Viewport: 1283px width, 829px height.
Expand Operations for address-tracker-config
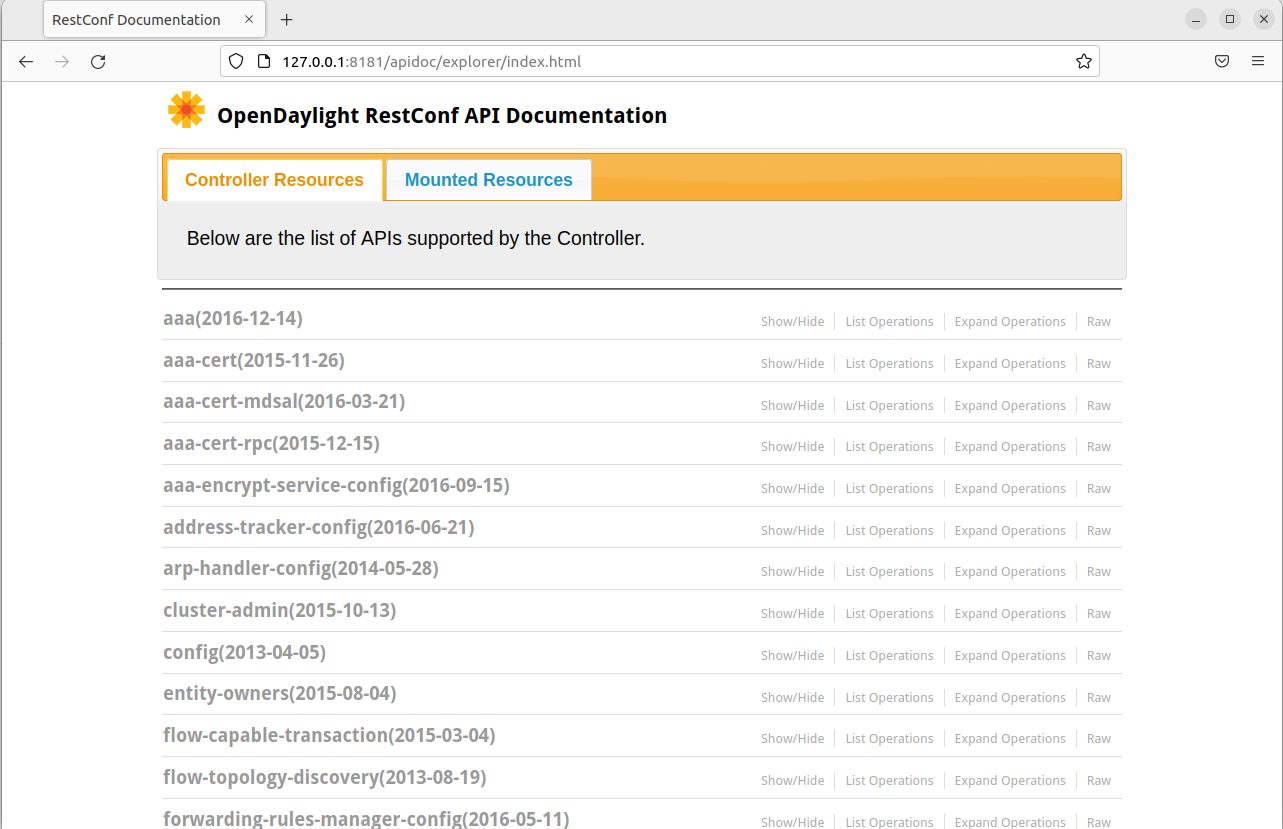coord(1010,531)
